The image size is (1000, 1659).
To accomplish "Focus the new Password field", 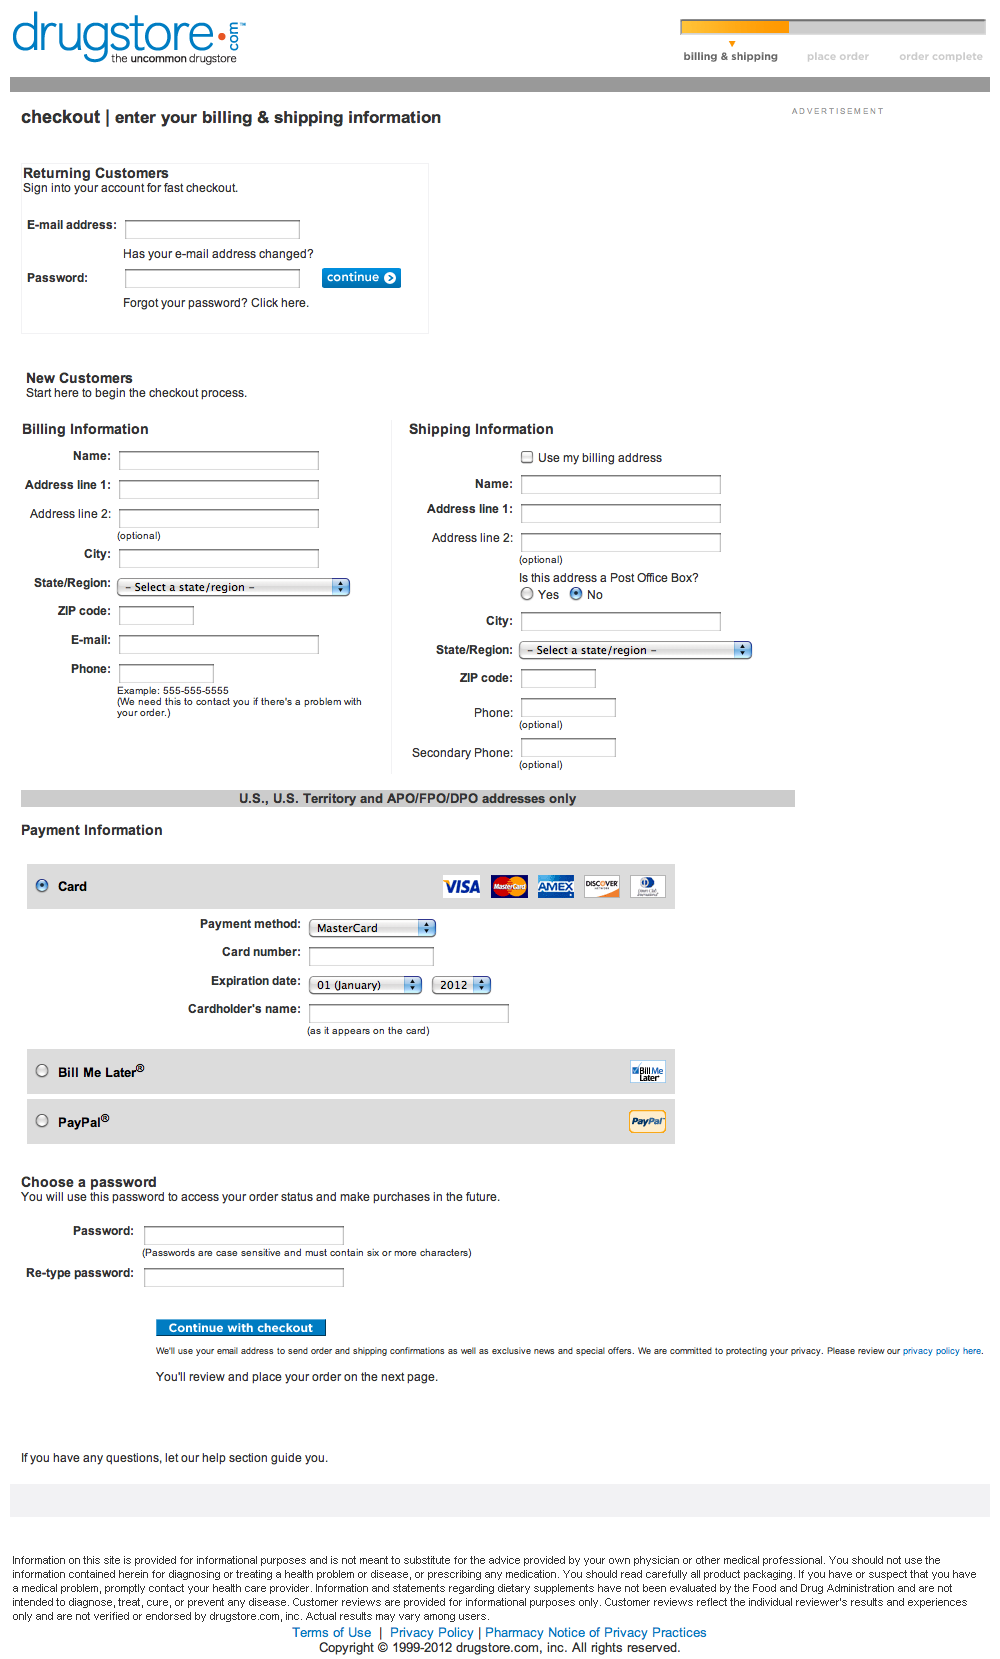I will (244, 1235).
